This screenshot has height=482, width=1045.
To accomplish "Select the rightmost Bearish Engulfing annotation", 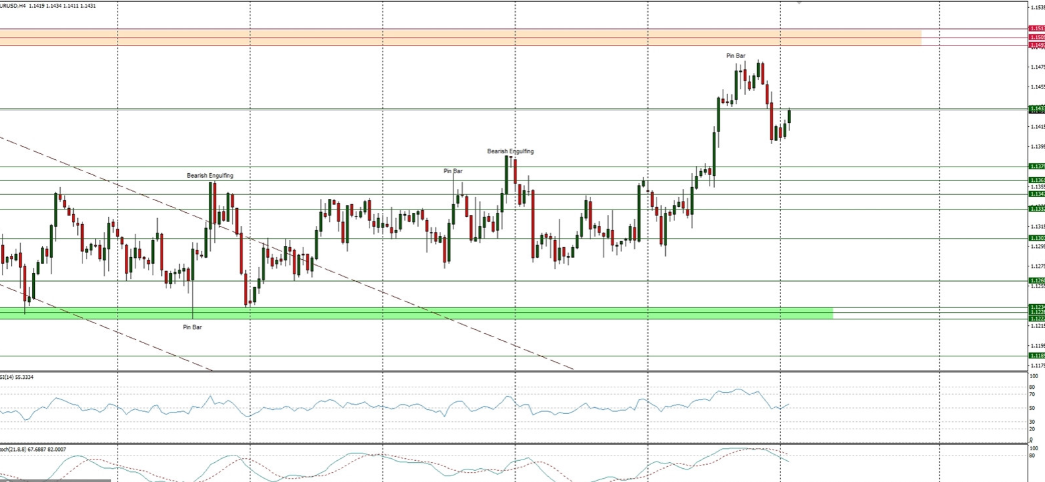I will pyautogui.click(x=510, y=151).
